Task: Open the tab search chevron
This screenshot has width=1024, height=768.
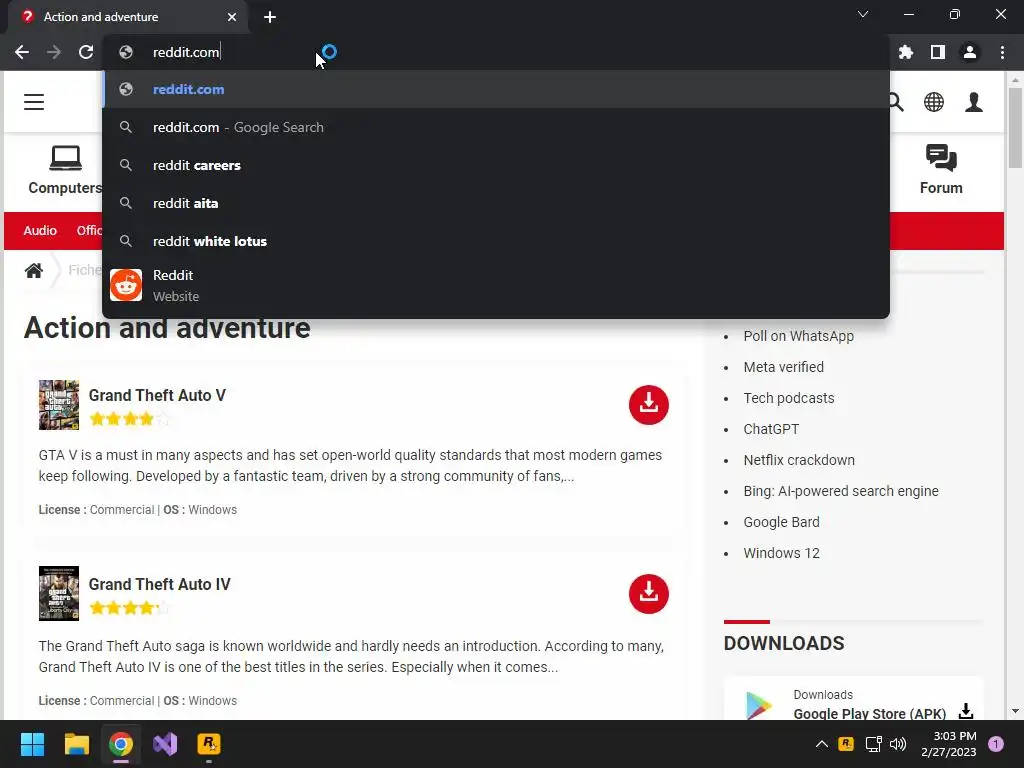Action: point(863,14)
